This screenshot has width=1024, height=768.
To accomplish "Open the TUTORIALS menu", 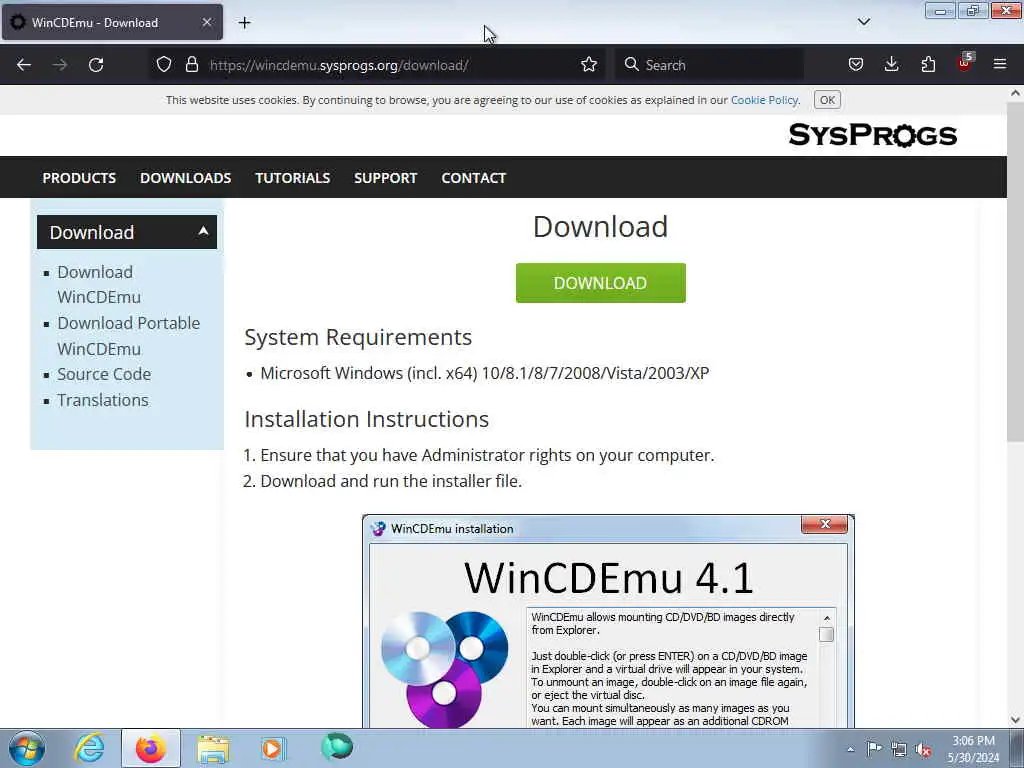I will [293, 178].
